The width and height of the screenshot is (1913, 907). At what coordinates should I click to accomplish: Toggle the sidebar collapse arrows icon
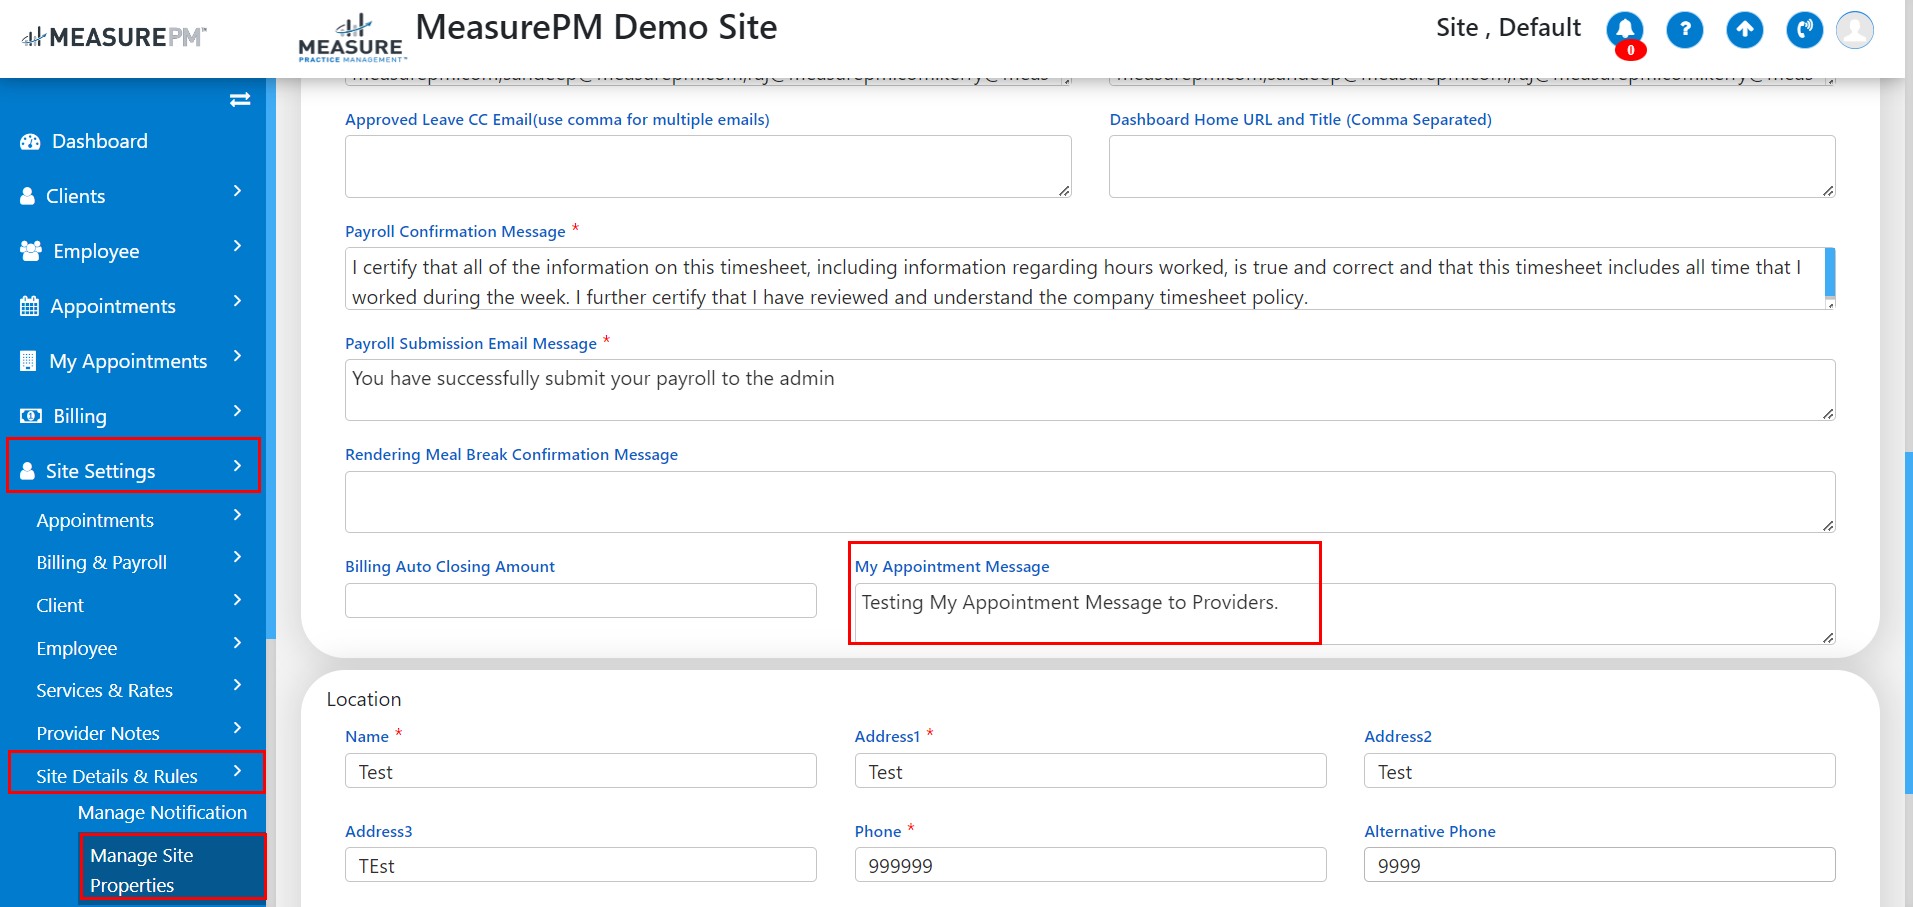tap(240, 99)
